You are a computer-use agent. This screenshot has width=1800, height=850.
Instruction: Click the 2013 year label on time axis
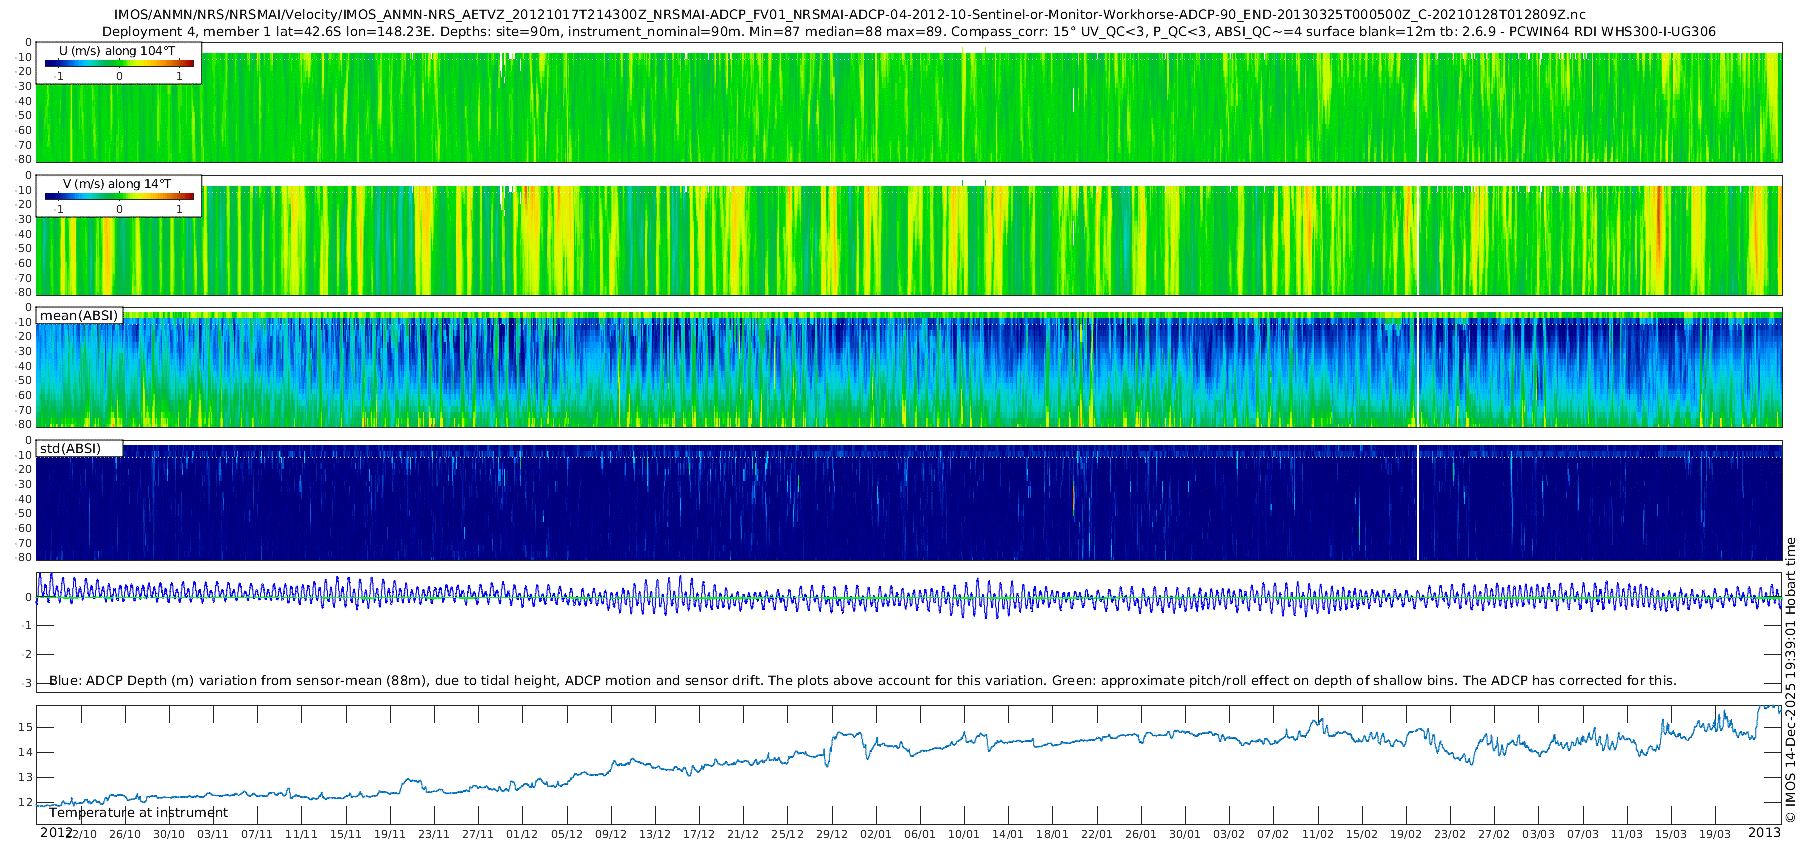coord(1764,832)
